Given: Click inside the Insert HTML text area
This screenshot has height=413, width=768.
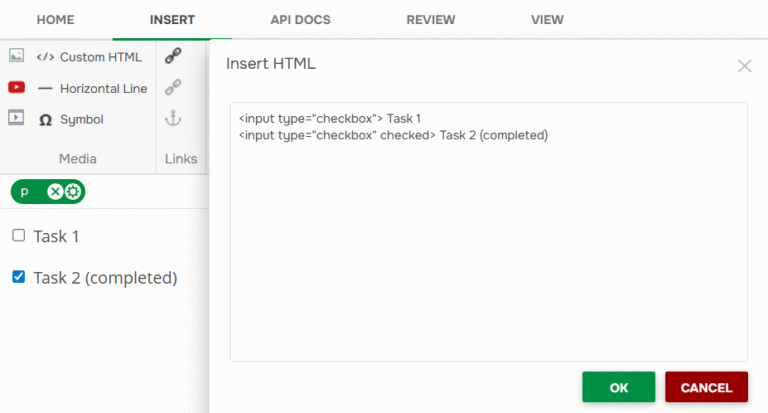Looking at the screenshot, I should click(489, 232).
